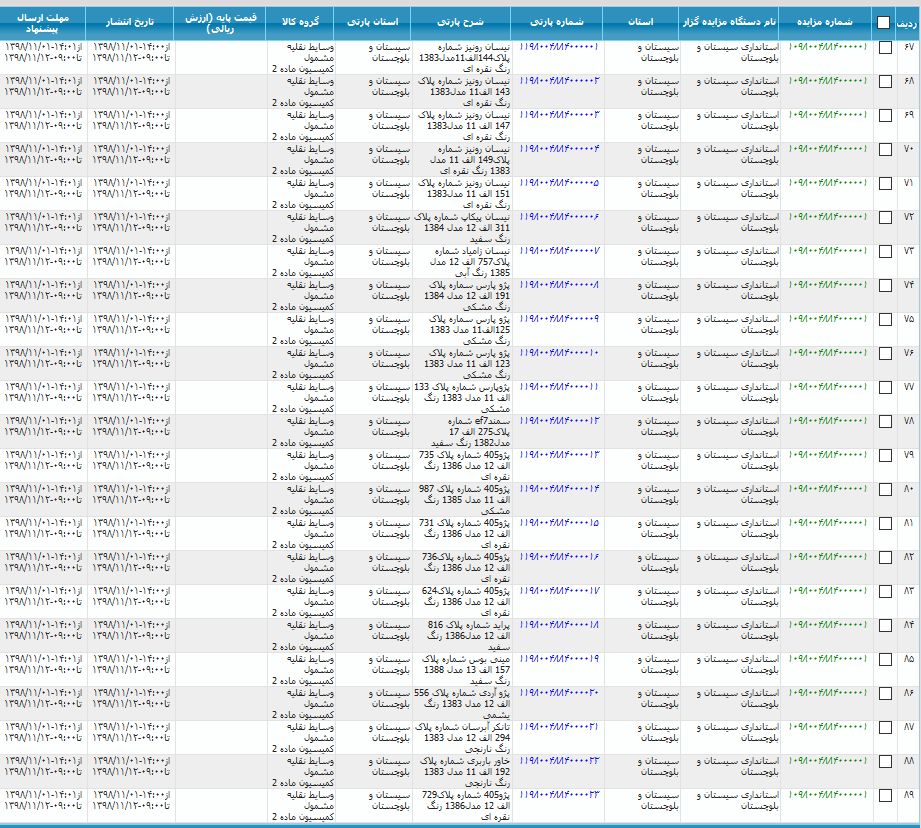Click the تاریخ انتشار column header

click(x=129, y=22)
